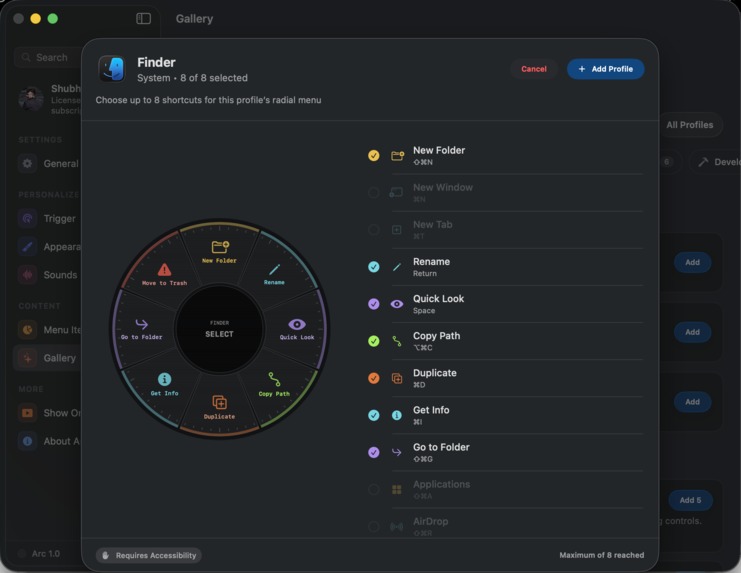Click the Show Onboarding icon in sidebar

point(27,413)
